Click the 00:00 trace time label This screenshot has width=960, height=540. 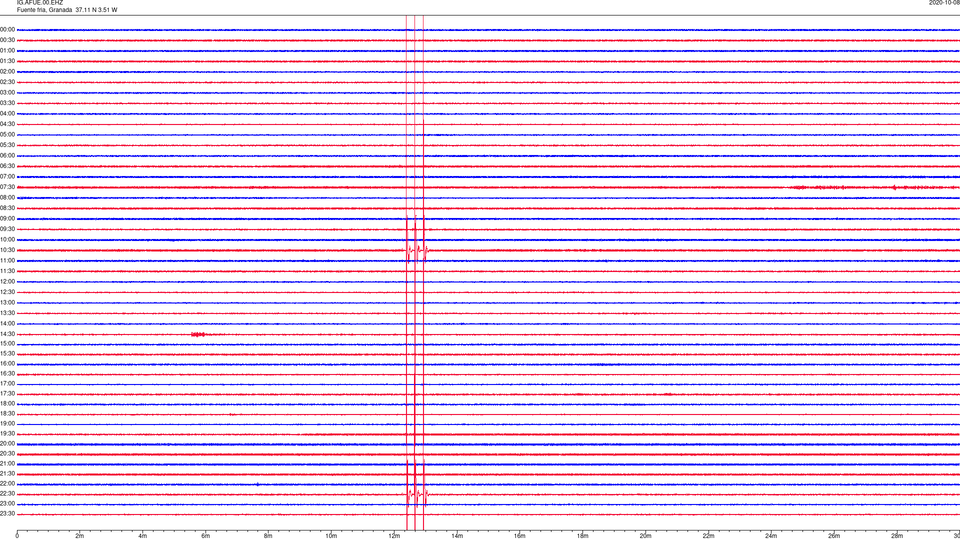pos(7,30)
